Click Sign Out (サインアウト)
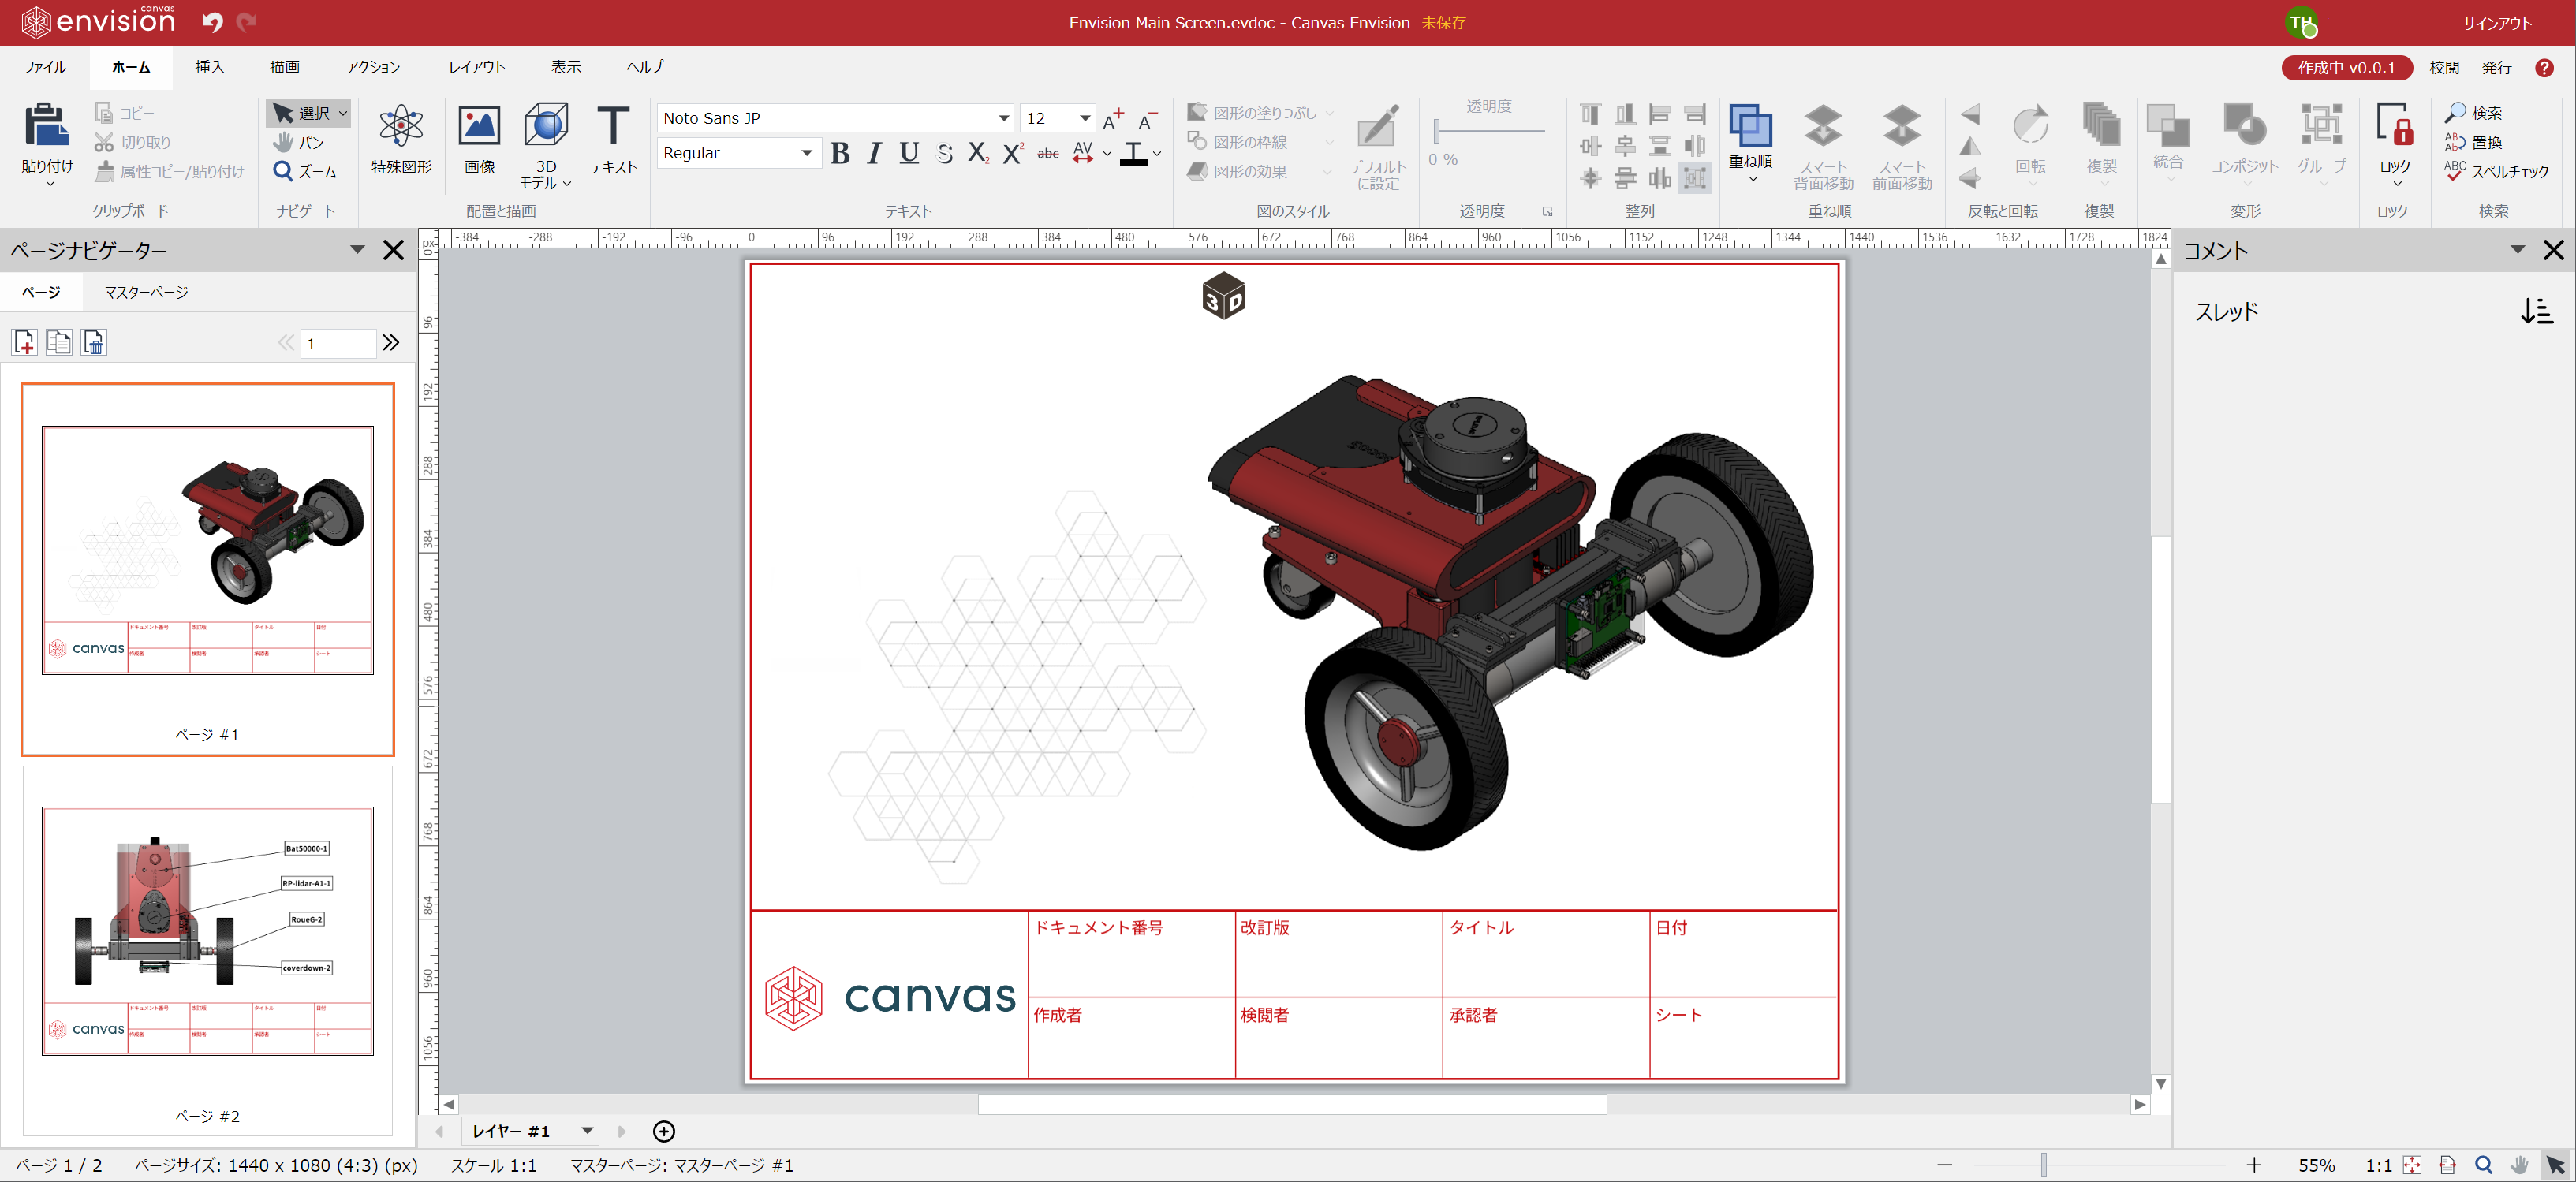 2496,23
